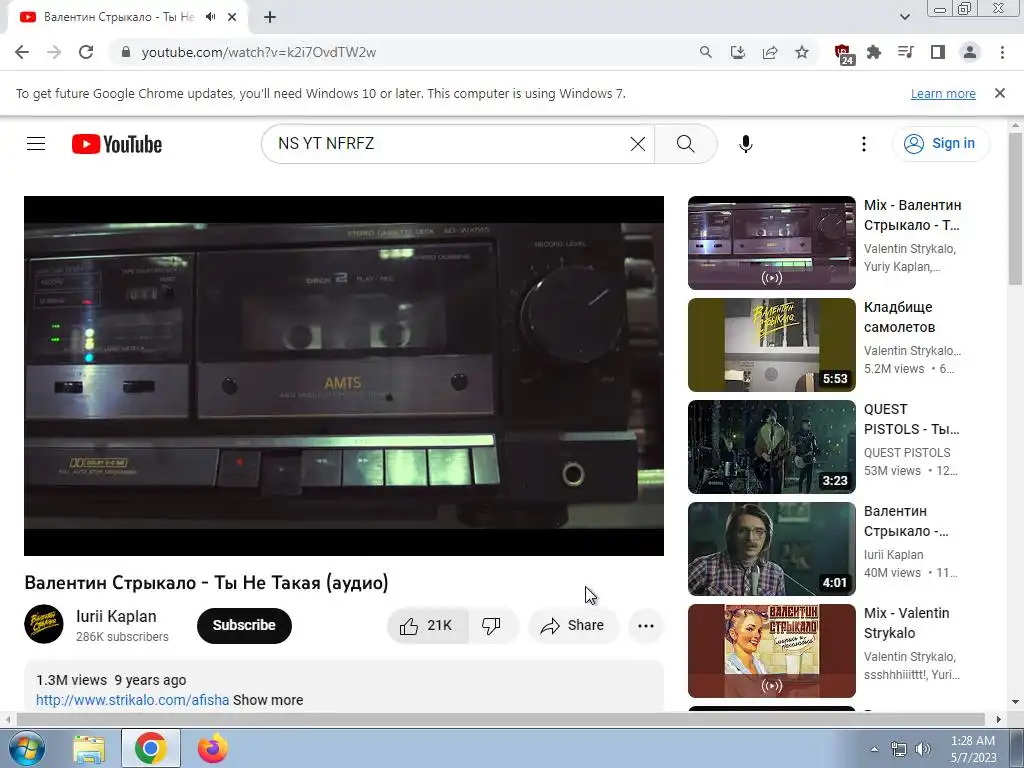Dislike the video with thumbs-down
The height and width of the screenshot is (768, 1024).
(492, 626)
